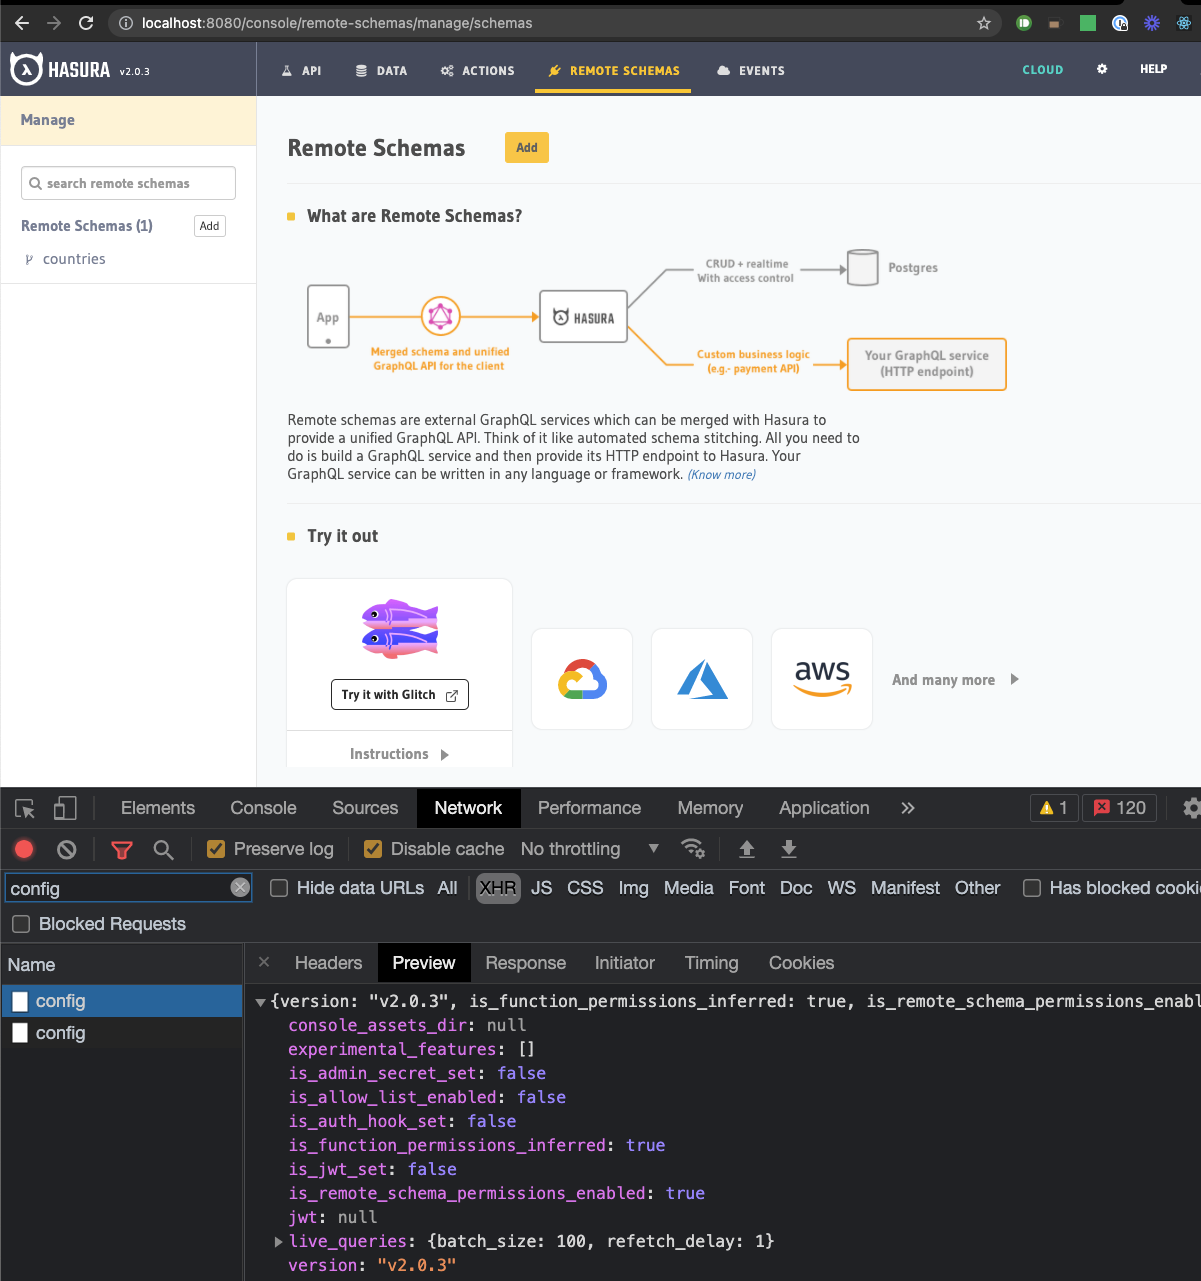Viewport: 1201px width, 1281px height.
Task: Enable Hide data URLs filtering
Action: [278, 888]
